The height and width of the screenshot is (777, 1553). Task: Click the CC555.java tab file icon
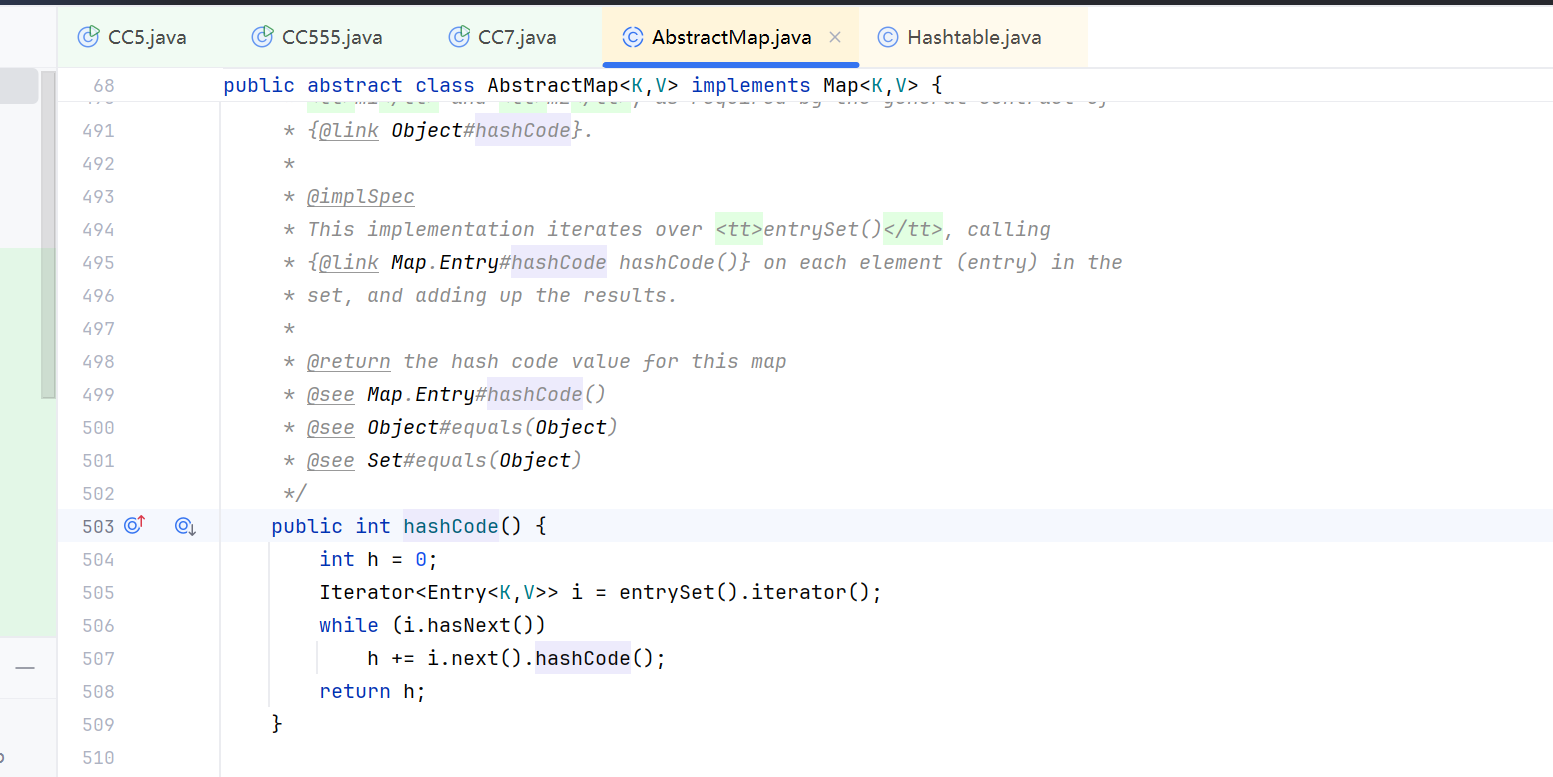coord(263,38)
